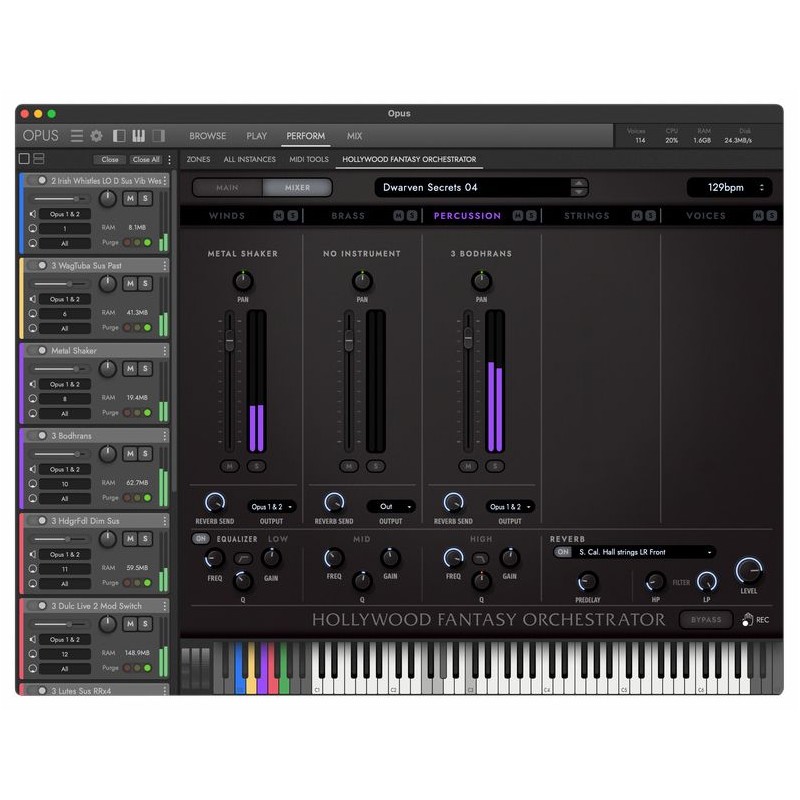Toggle the left sidebar panel icon
Viewport: 800px width, 800px height.
coord(119,136)
